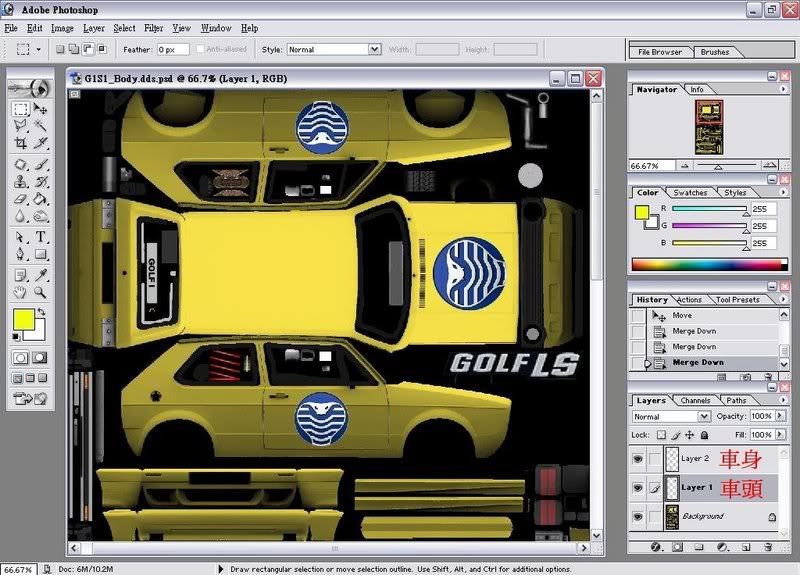Choose the Path Selection tool
The height and width of the screenshot is (575, 800).
coord(20,237)
